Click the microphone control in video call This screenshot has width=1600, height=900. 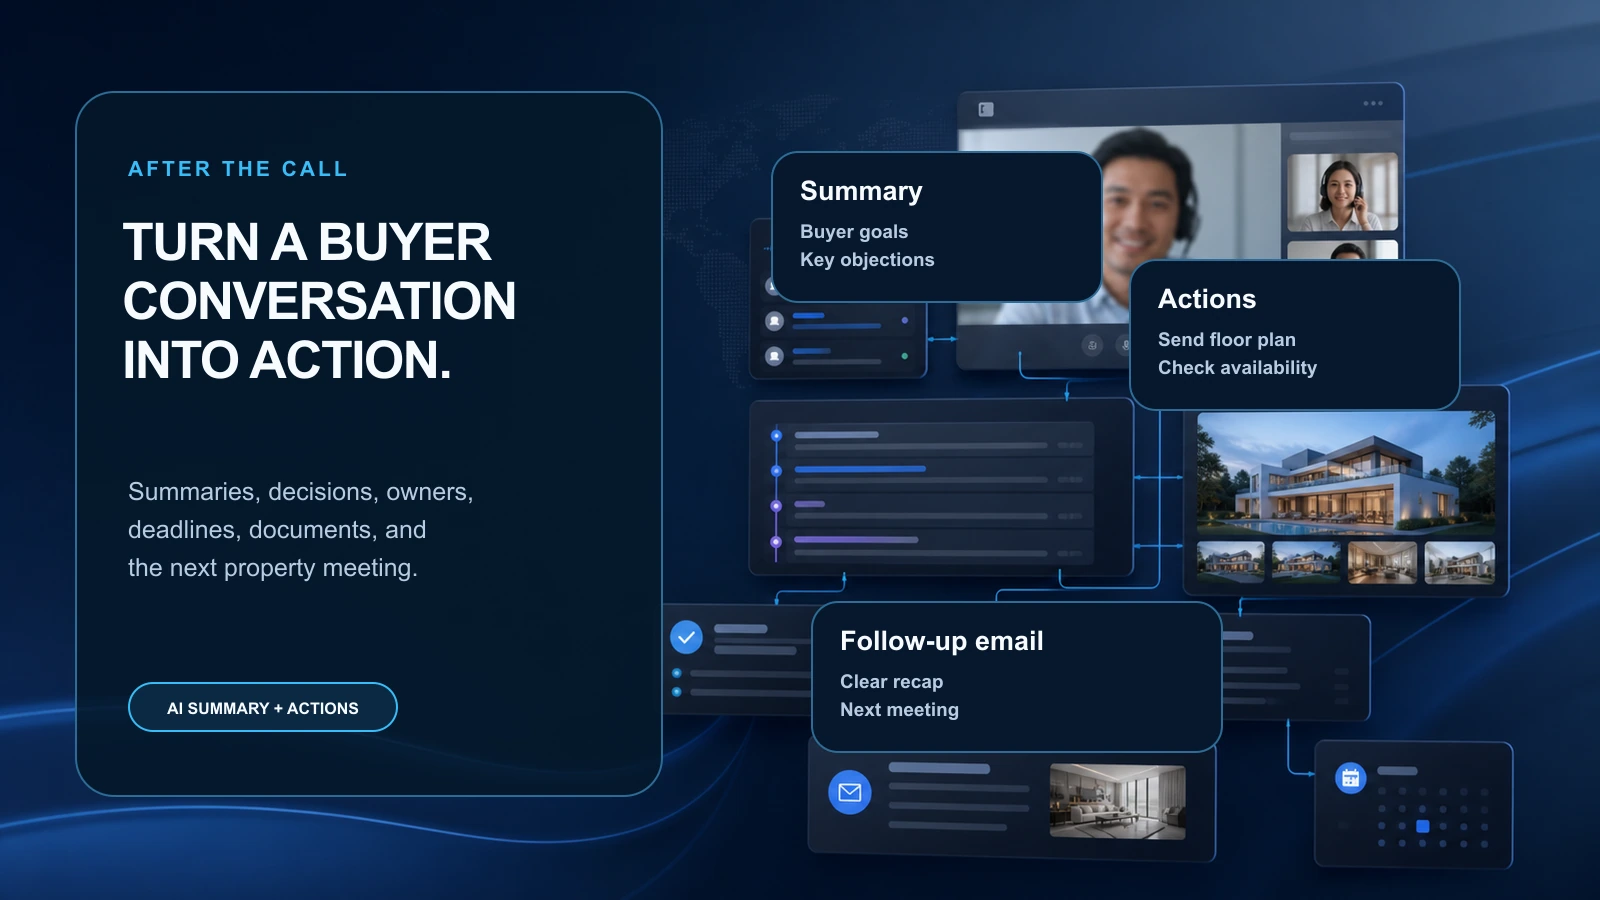(x=1124, y=345)
